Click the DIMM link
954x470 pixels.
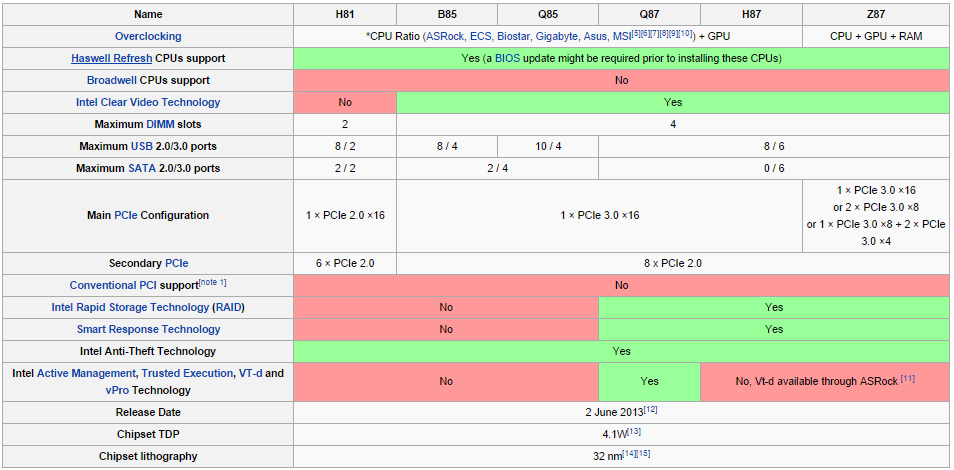pyautogui.click(x=160, y=124)
